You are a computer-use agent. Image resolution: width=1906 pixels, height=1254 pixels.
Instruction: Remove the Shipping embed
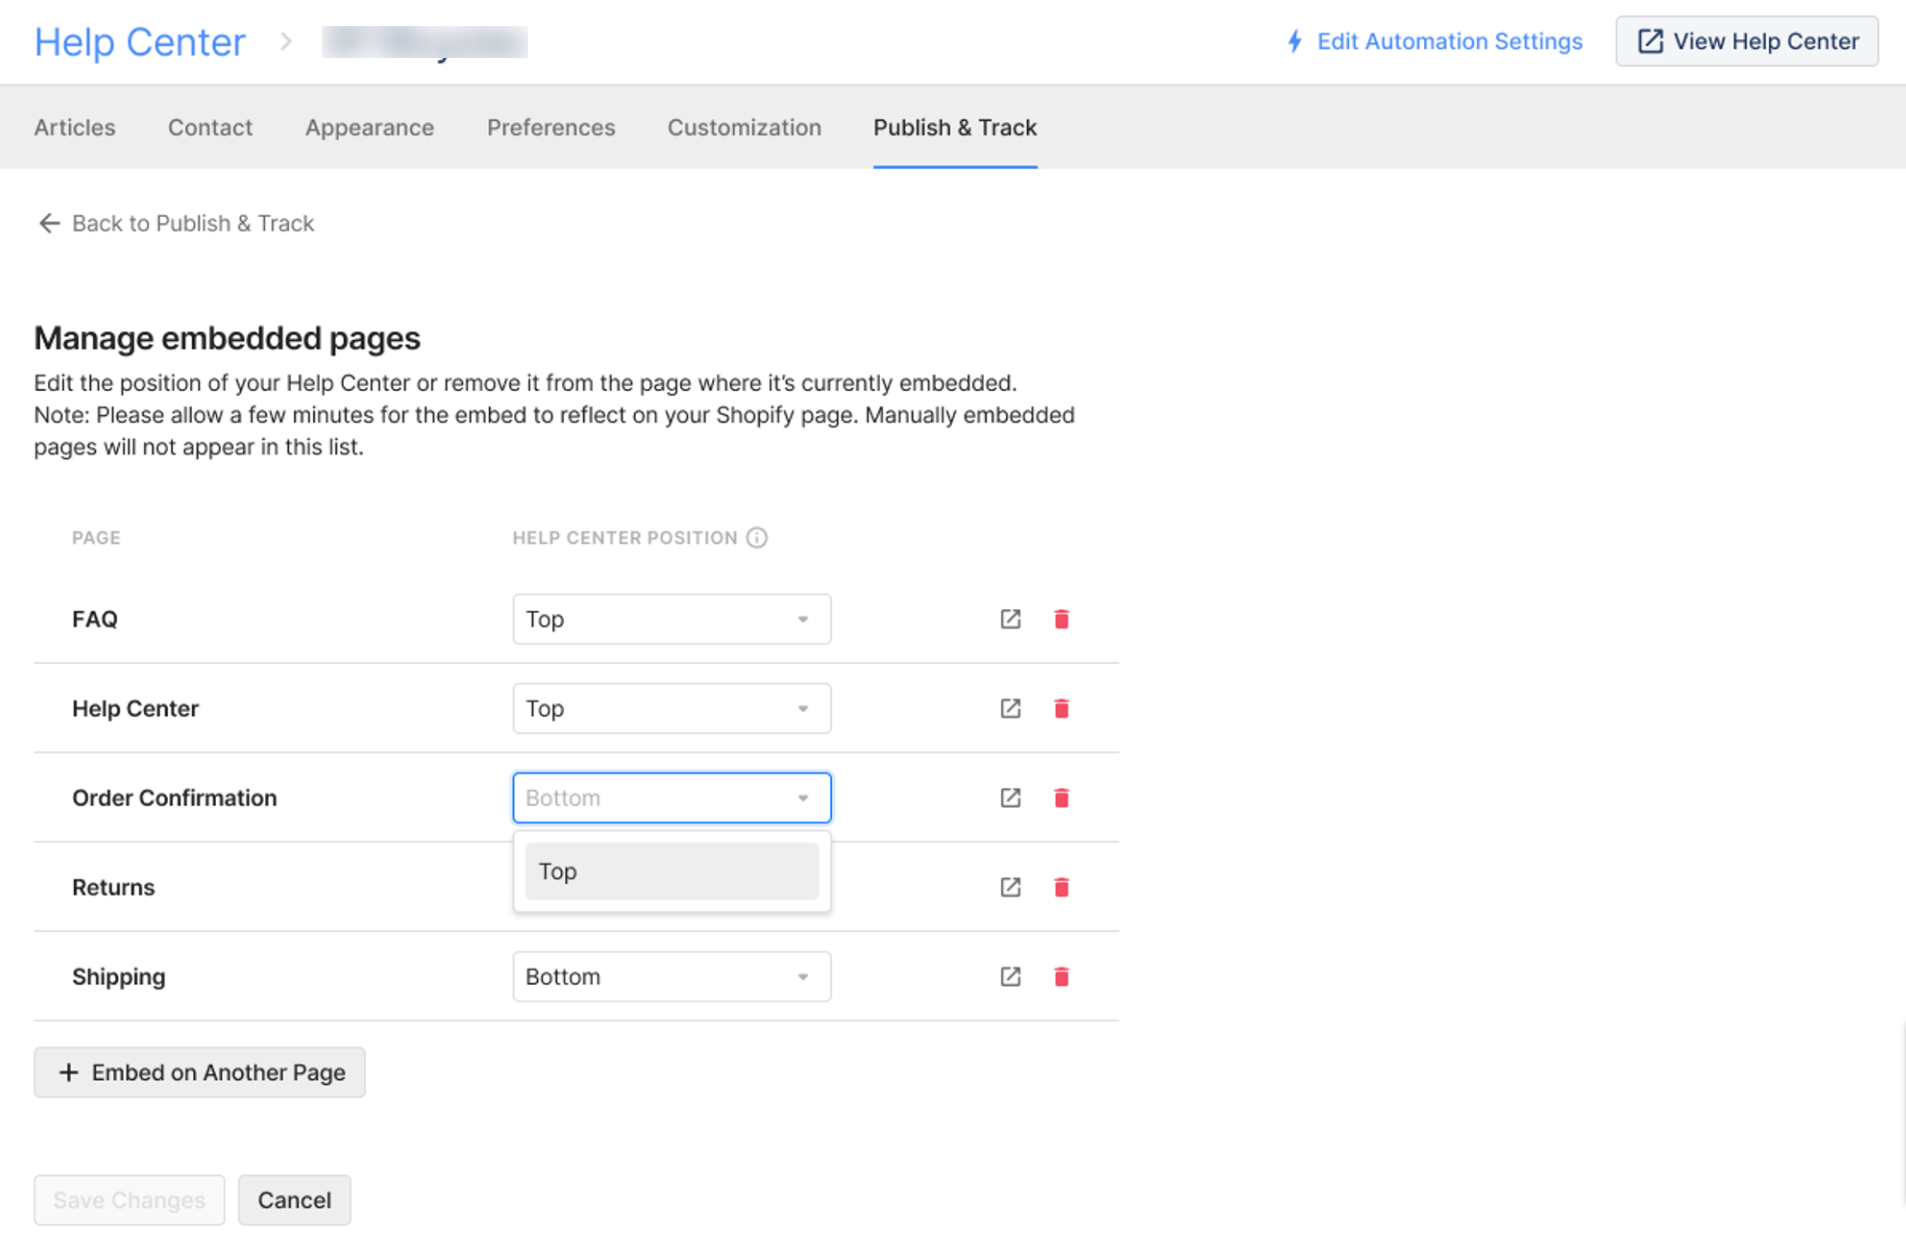(1061, 976)
